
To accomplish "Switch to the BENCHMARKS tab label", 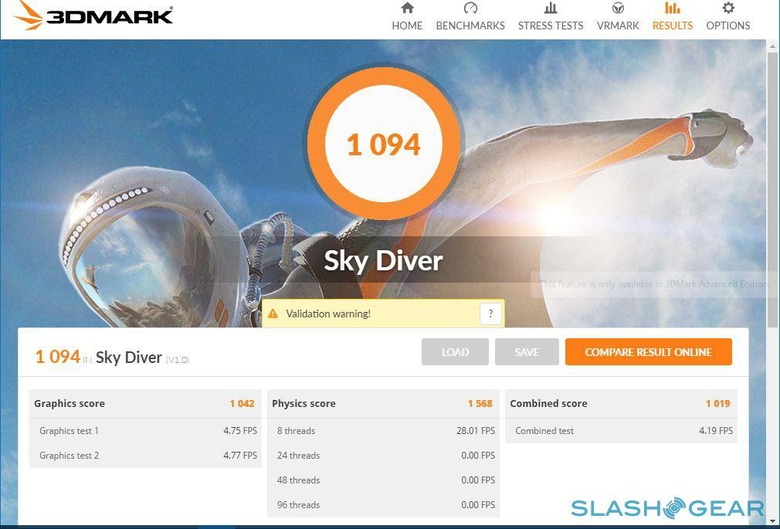I will (x=470, y=25).
